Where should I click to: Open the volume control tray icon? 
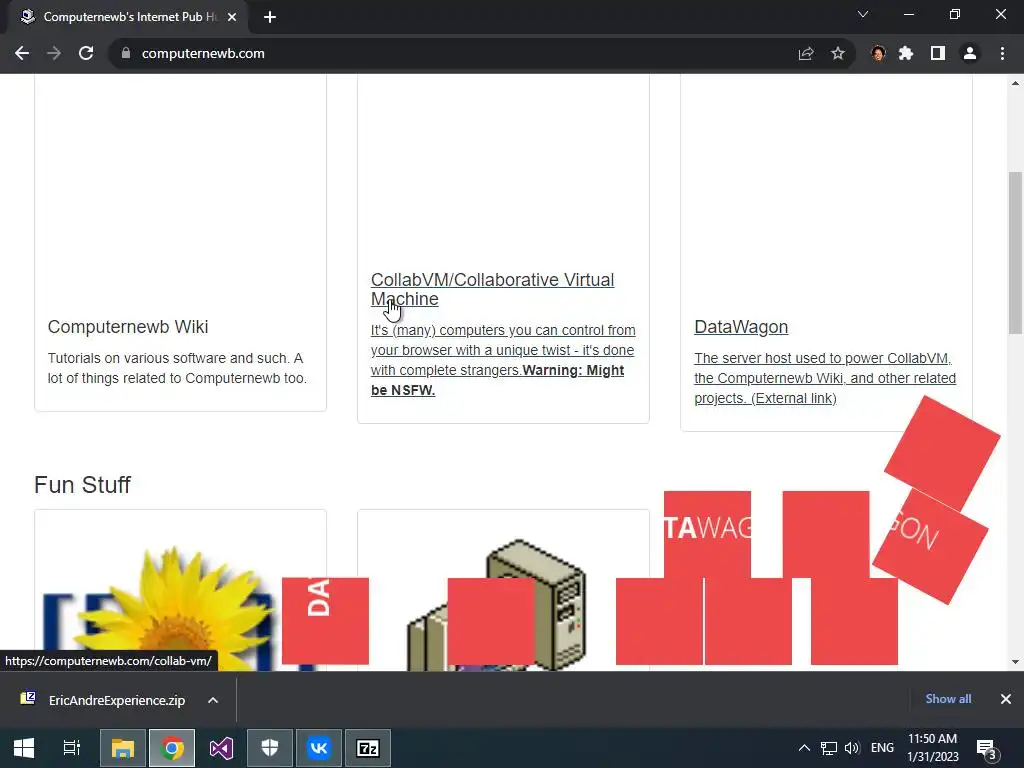click(x=852, y=748)
